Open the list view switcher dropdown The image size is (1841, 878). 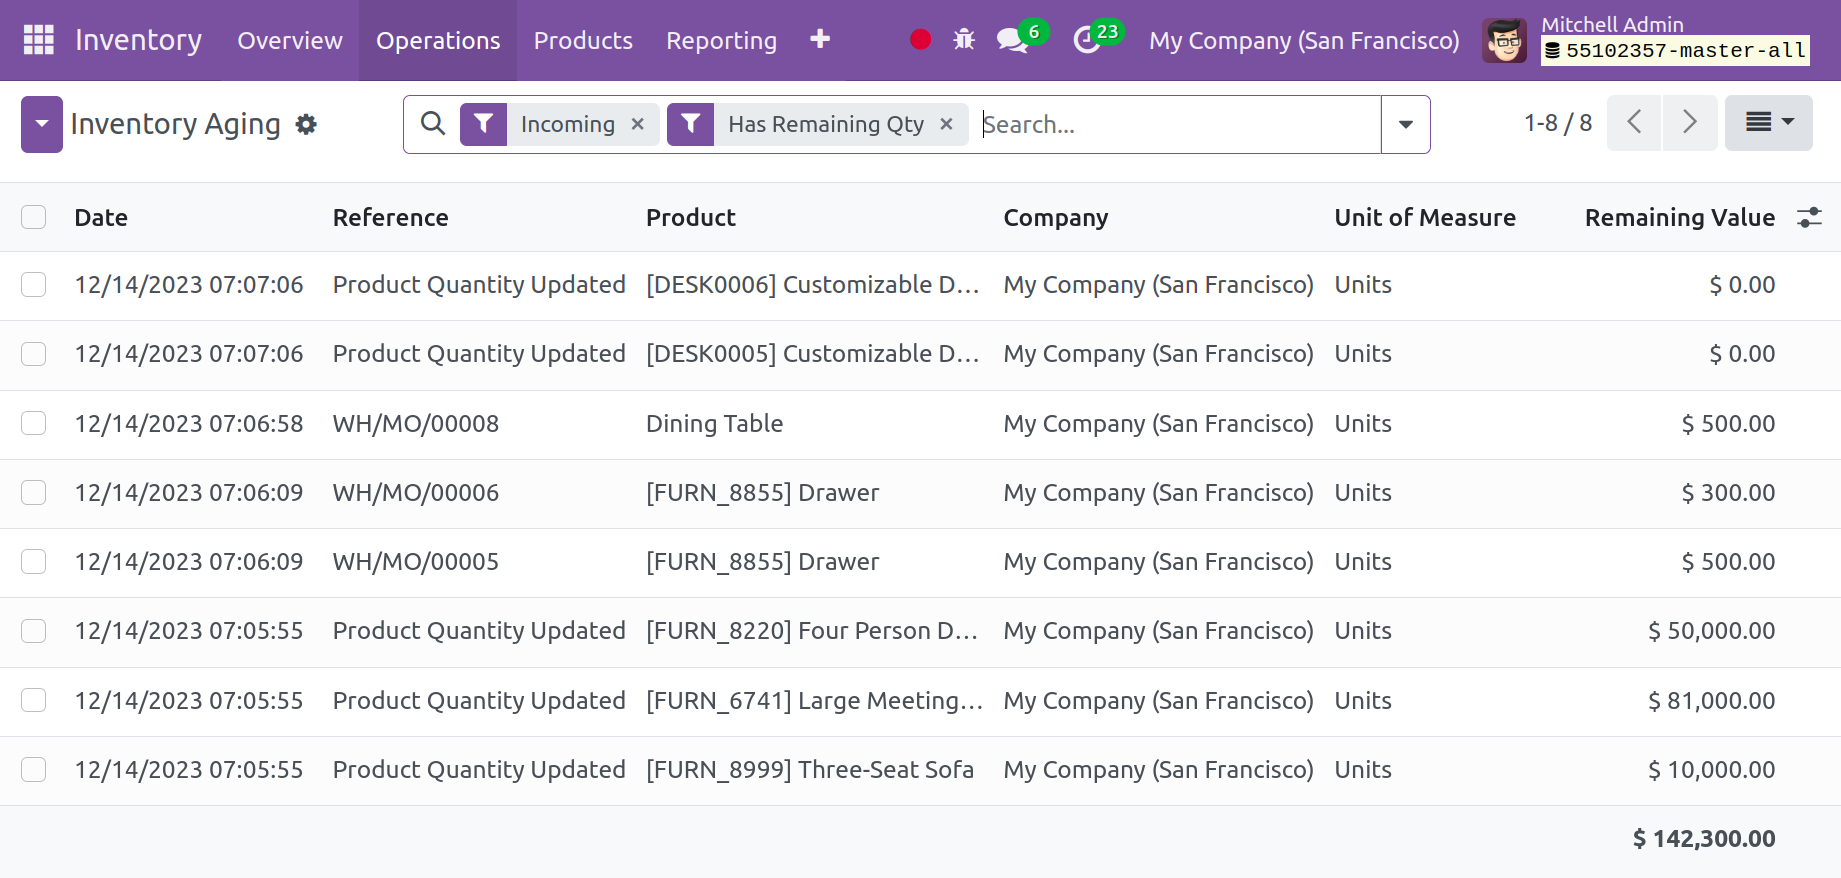coord(1768,123)
